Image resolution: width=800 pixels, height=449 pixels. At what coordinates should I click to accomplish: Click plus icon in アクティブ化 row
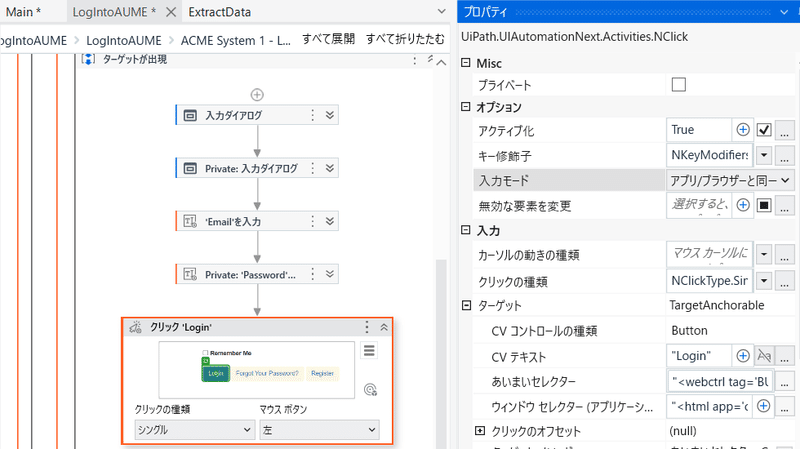click(743, 130)
